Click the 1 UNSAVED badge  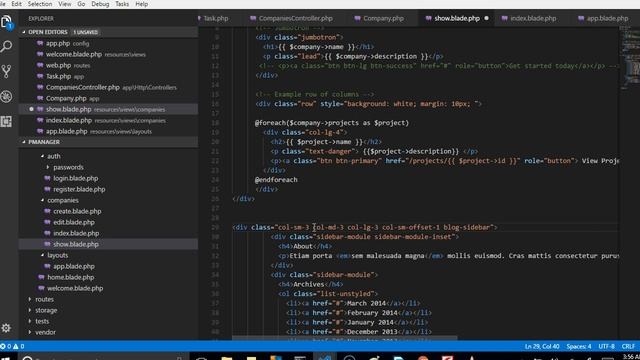(x=85, y=32)
